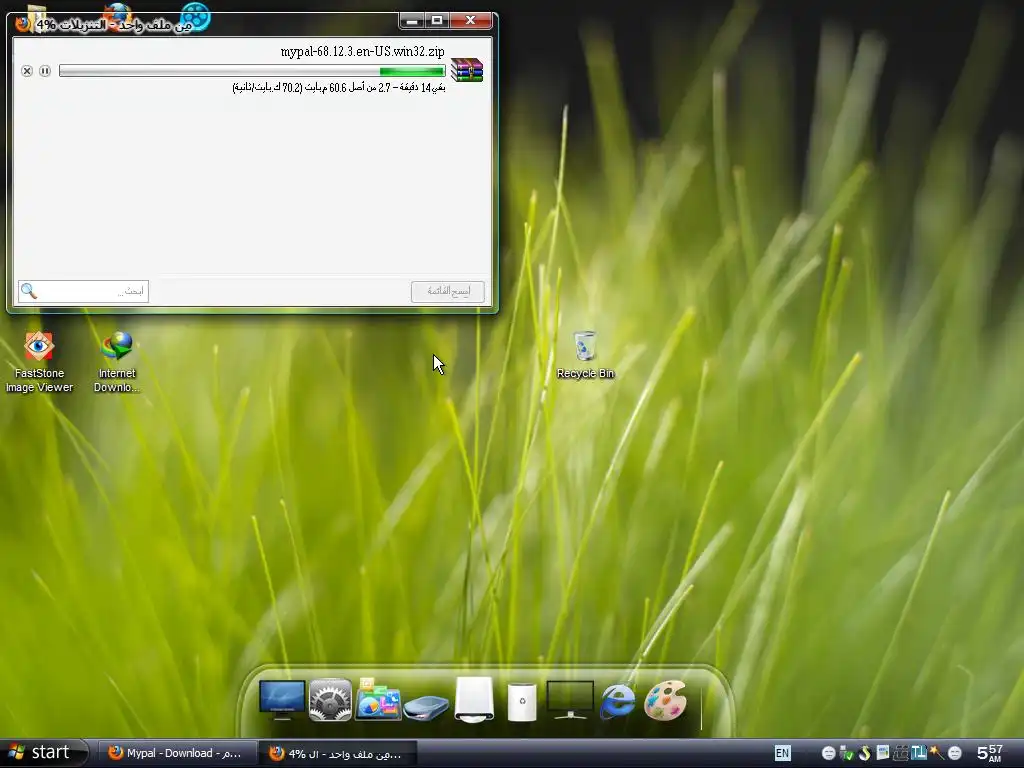Open the white disk drive icon in dock
Viewport: 1024px width, 768px height.
[474, 699]
